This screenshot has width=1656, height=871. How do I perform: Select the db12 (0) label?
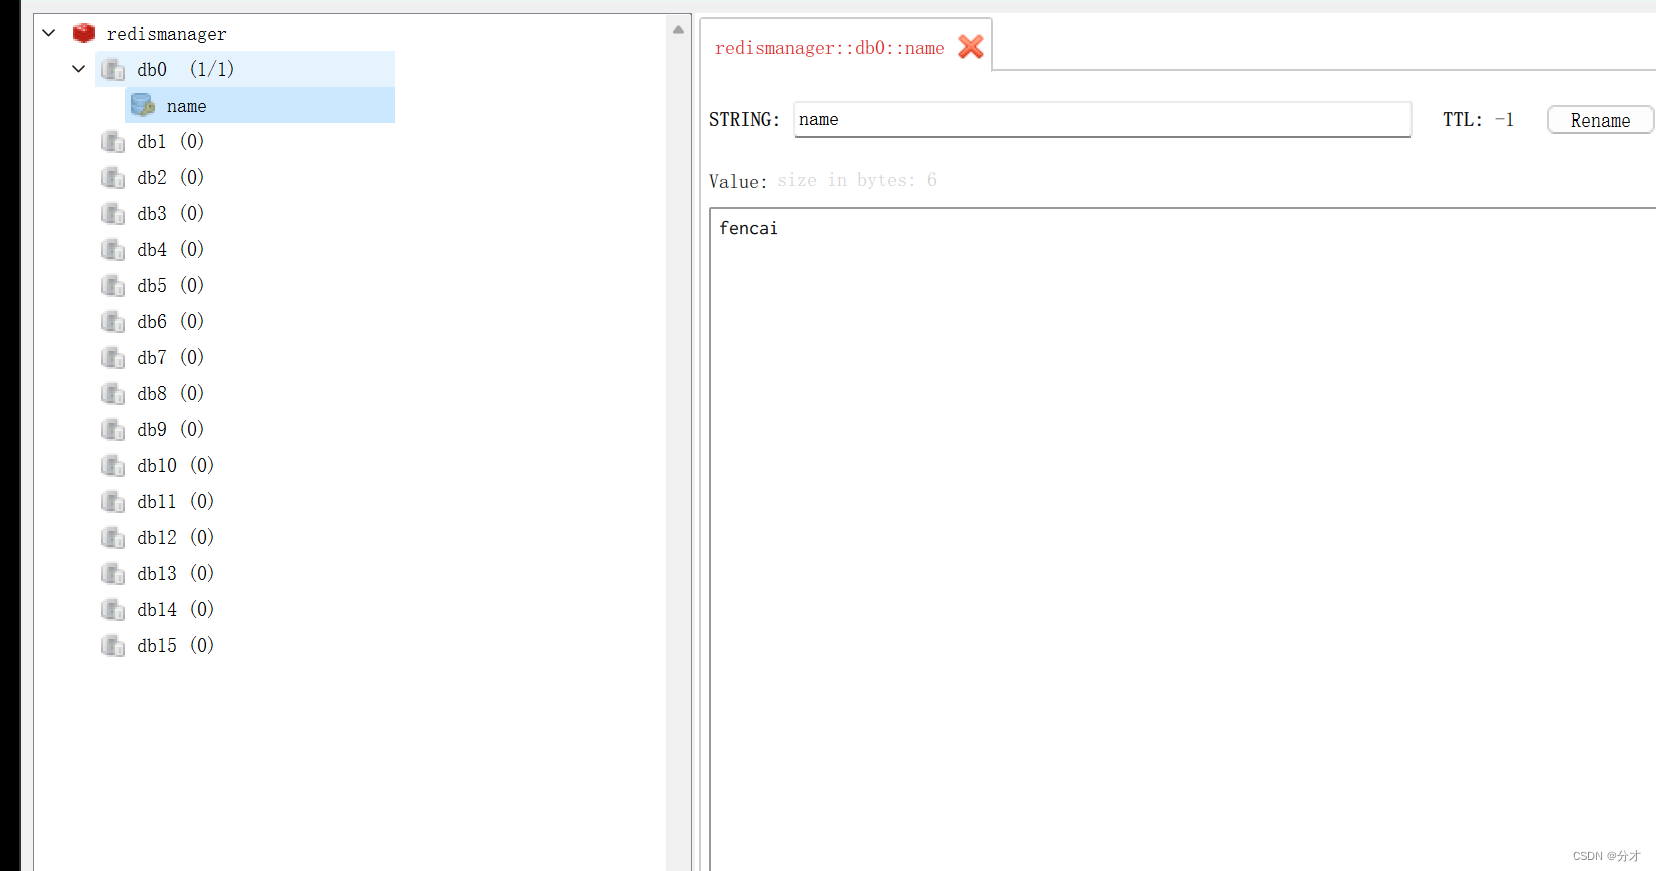176,537
